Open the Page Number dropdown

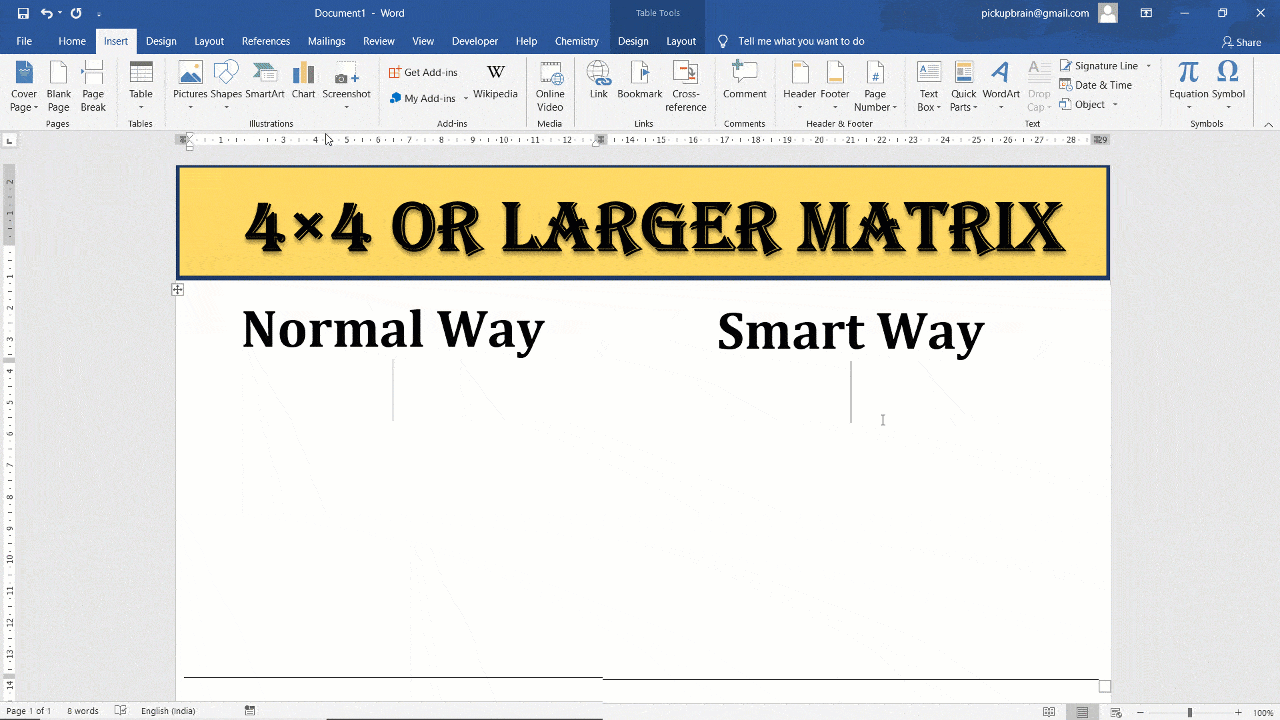click(875, 85)
